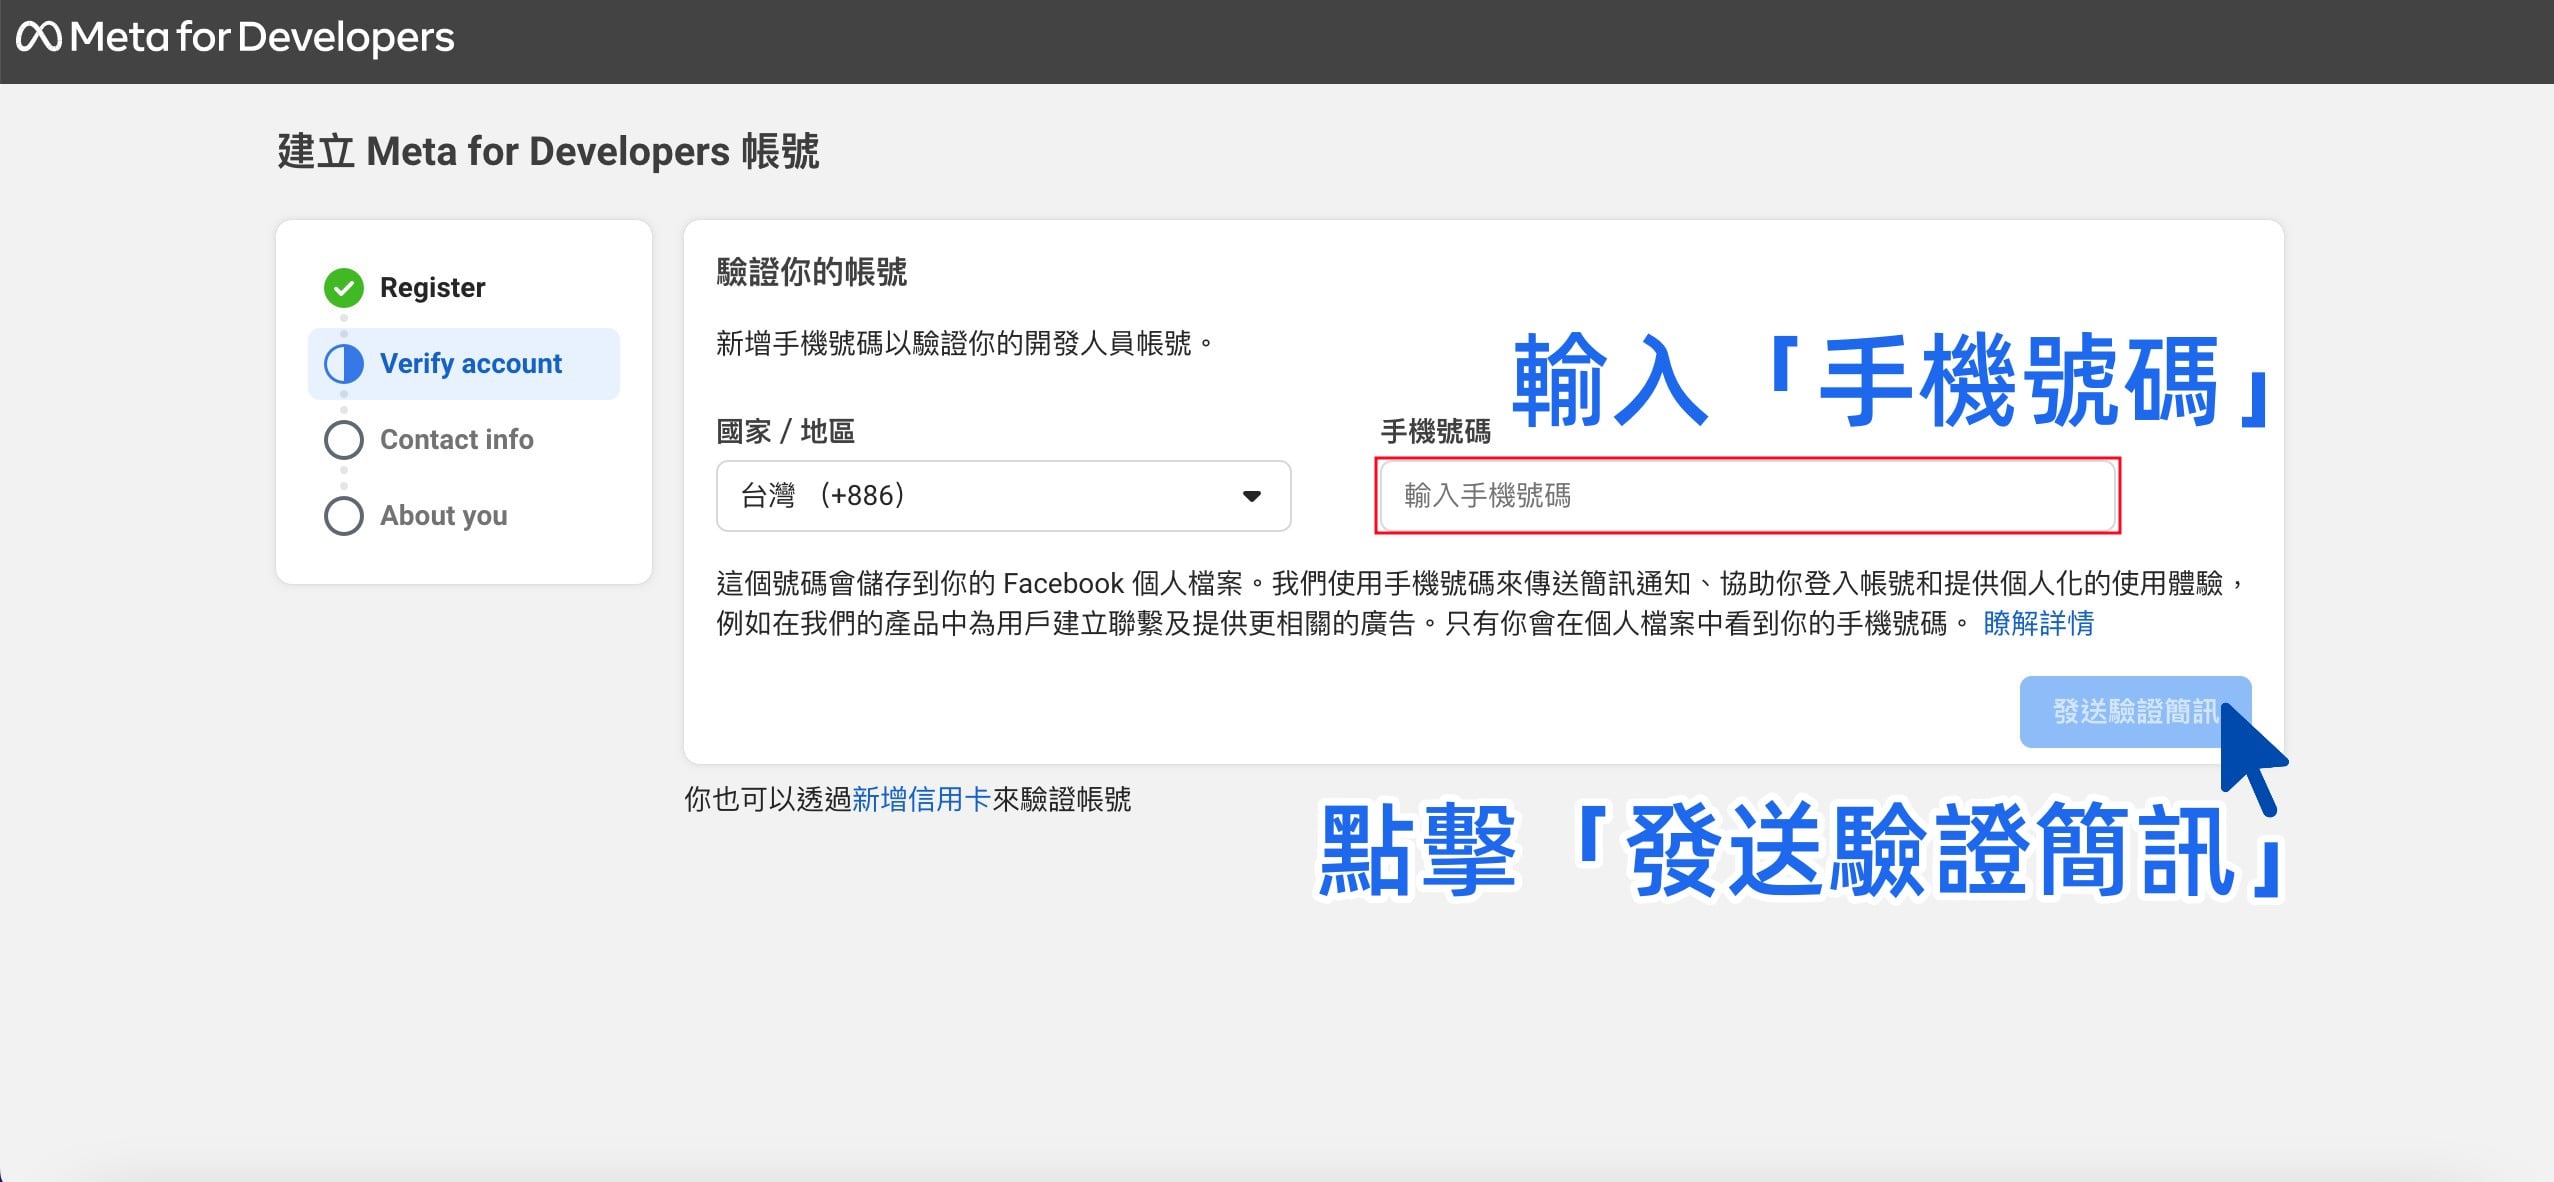Click the dropdown arrow in country selector
This screenshot has width=2554, height=1182.
point(1251,496)
